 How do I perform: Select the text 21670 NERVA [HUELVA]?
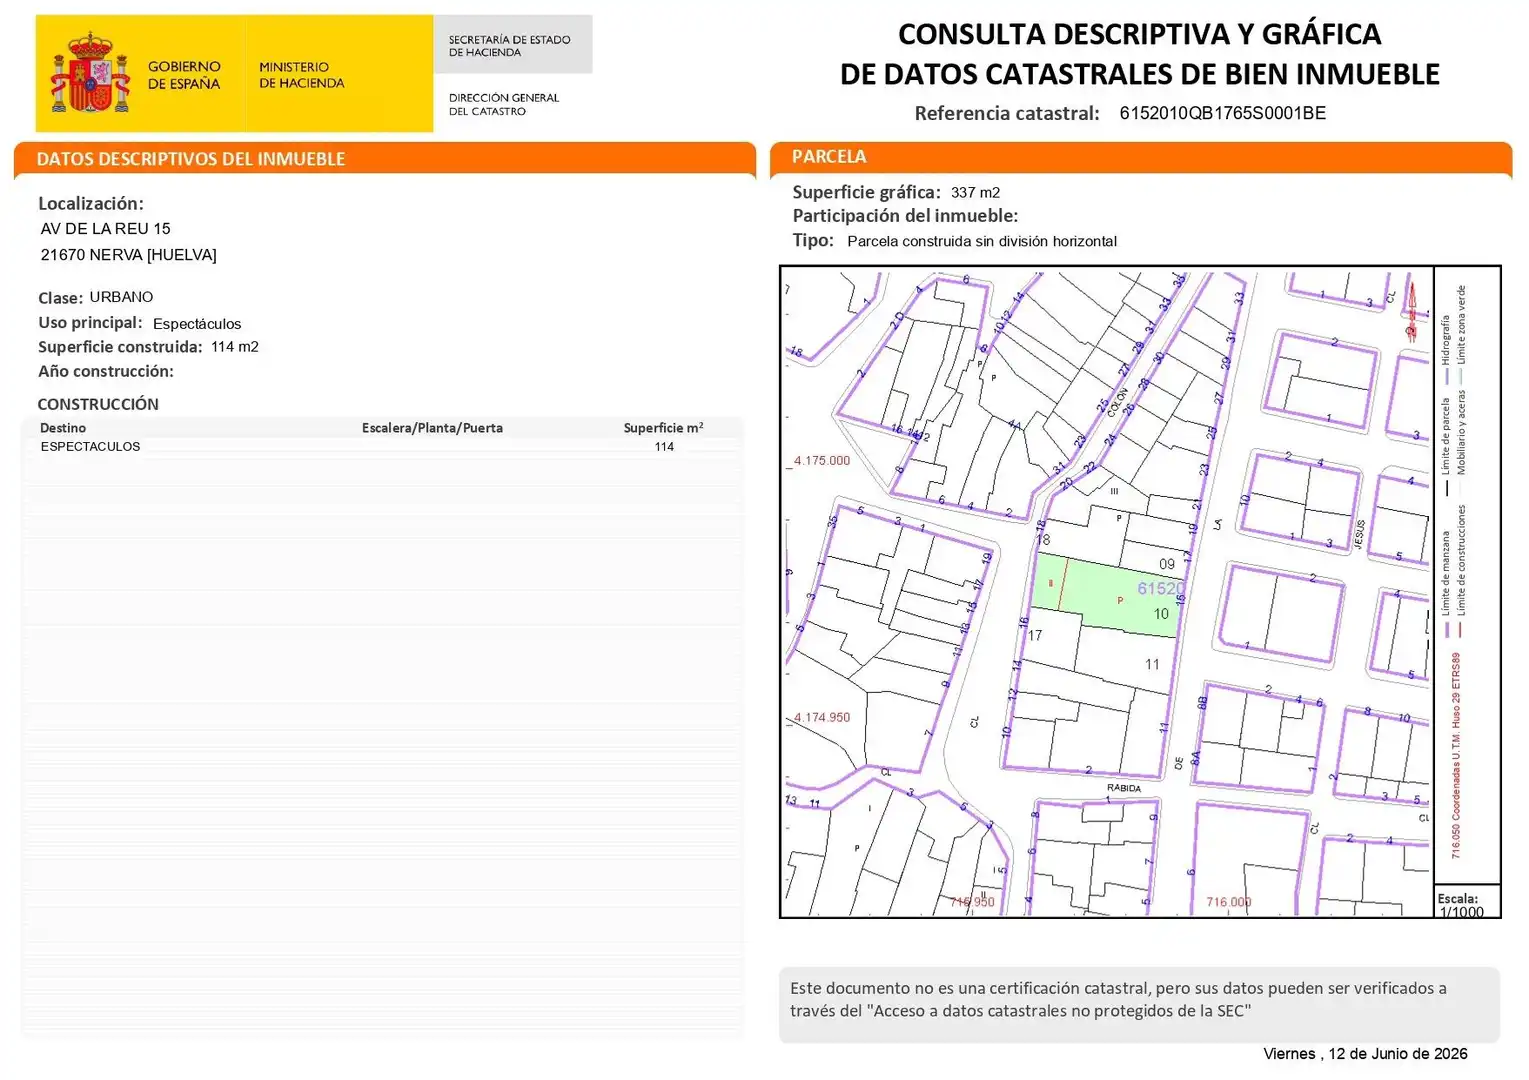(128, 255)
